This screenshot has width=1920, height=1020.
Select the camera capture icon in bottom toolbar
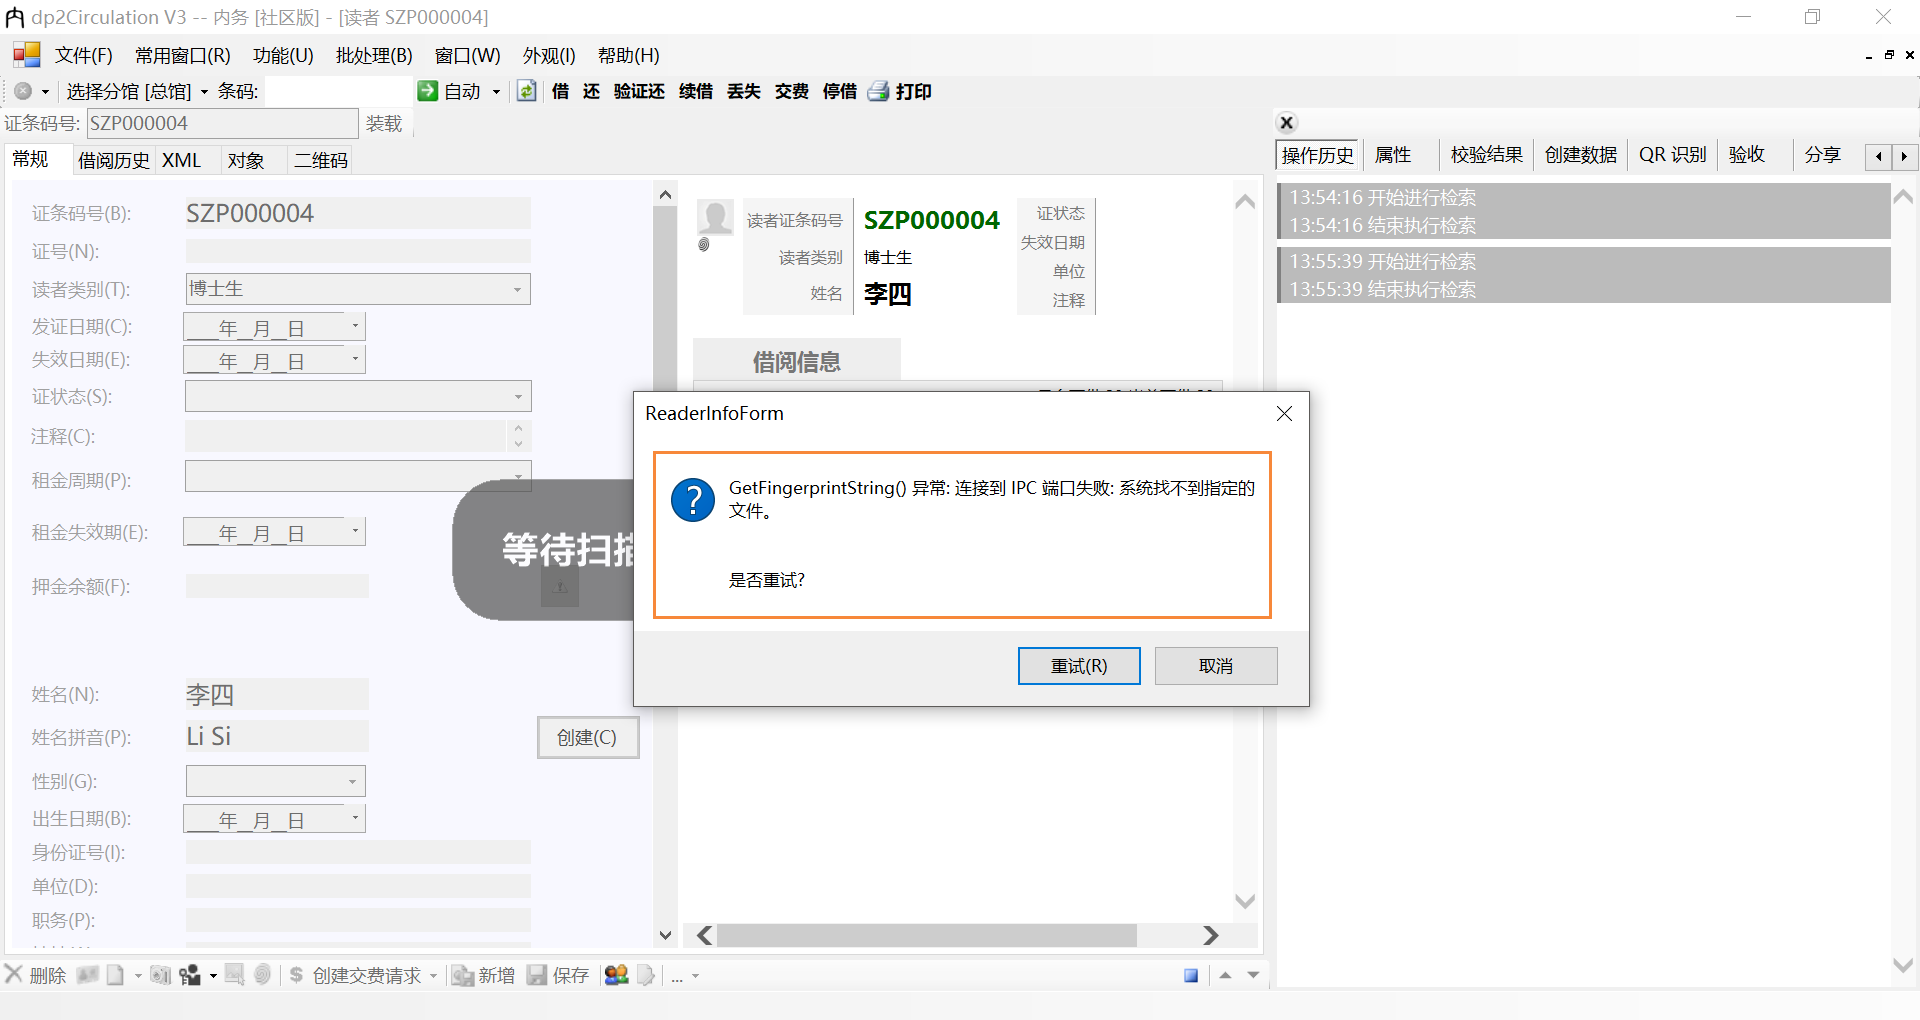coord(160,975)
